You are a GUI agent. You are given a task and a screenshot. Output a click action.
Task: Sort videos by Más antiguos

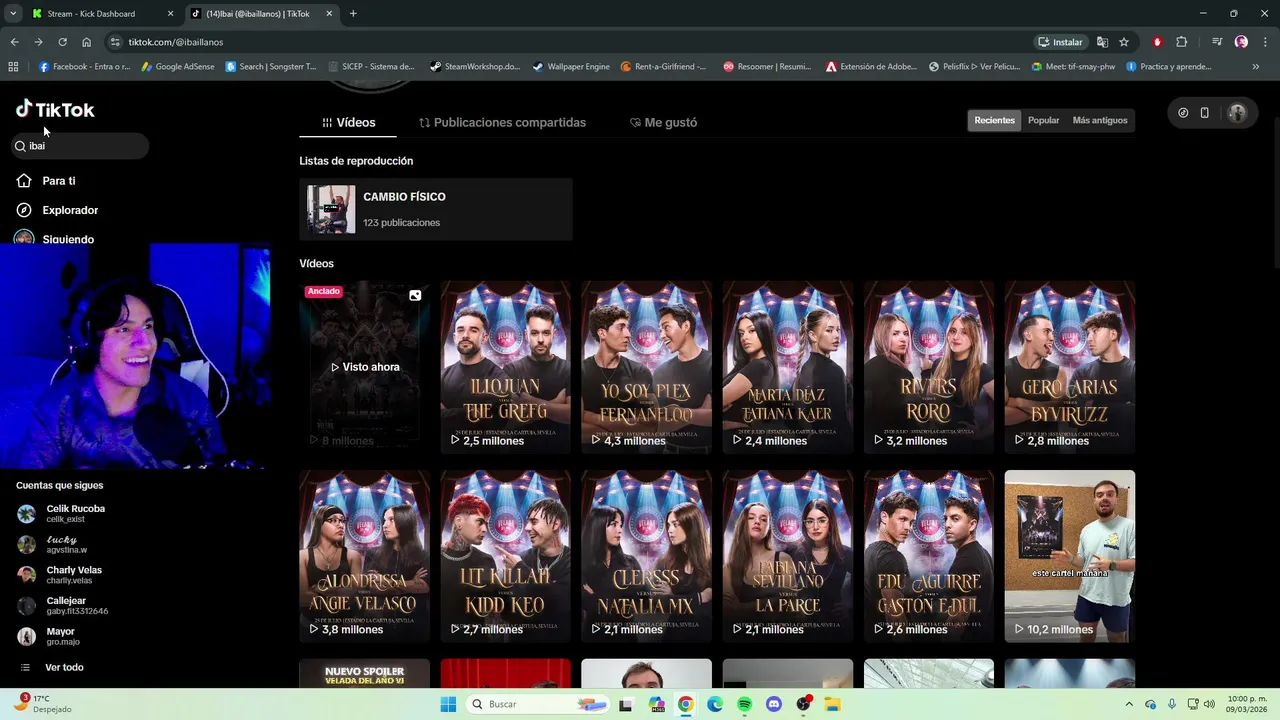click(x=1099, y=120)
